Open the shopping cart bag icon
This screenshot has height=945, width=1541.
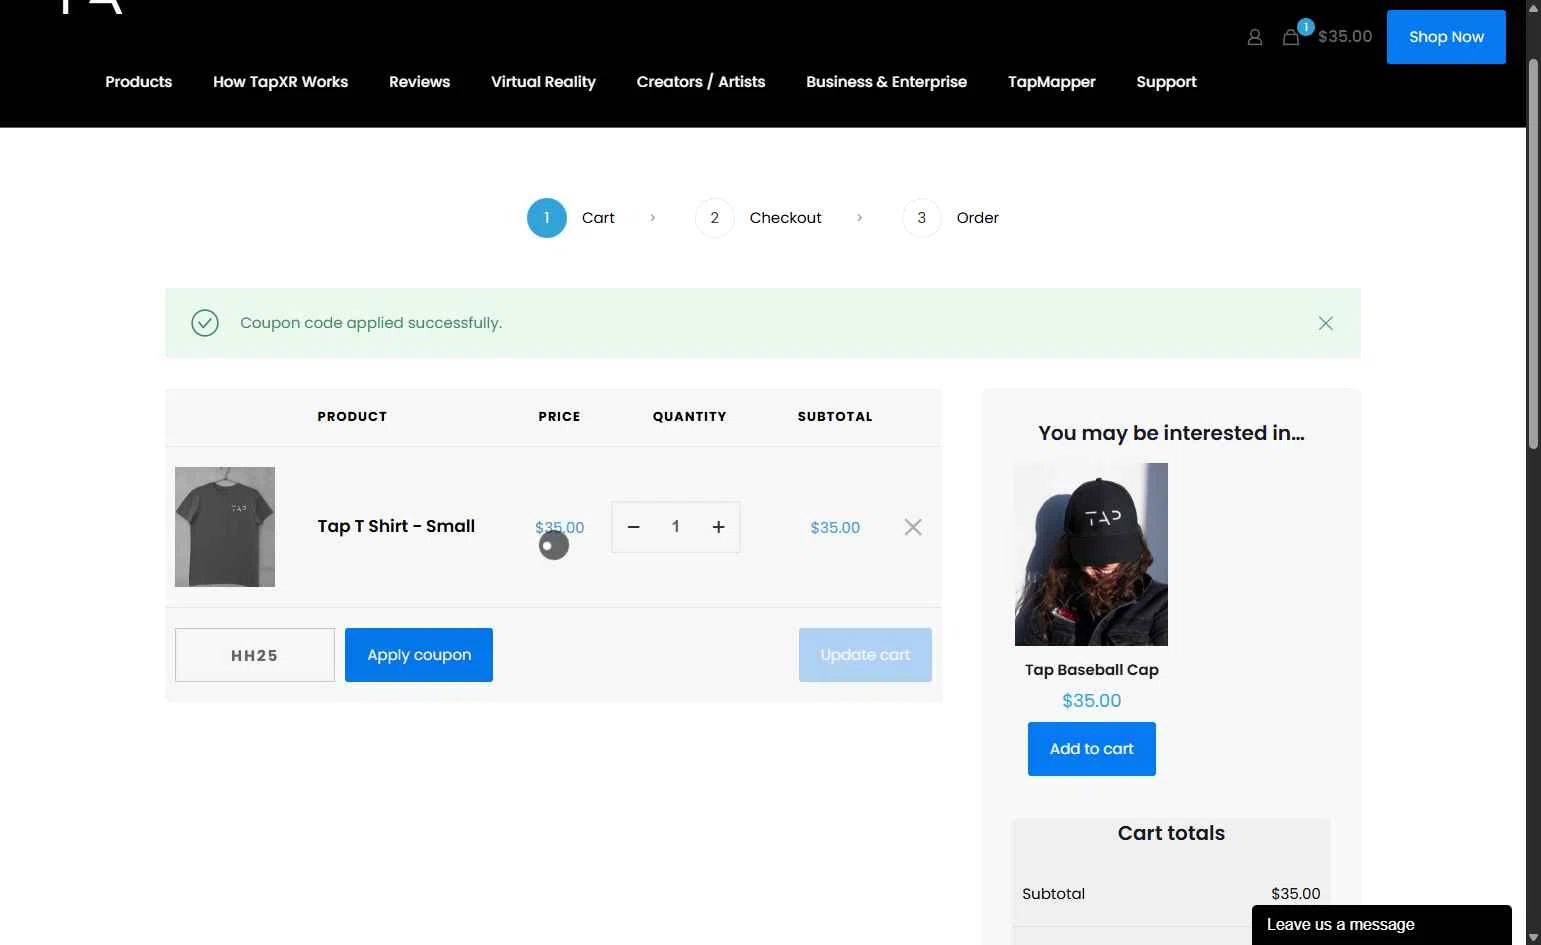(1291, 37)
